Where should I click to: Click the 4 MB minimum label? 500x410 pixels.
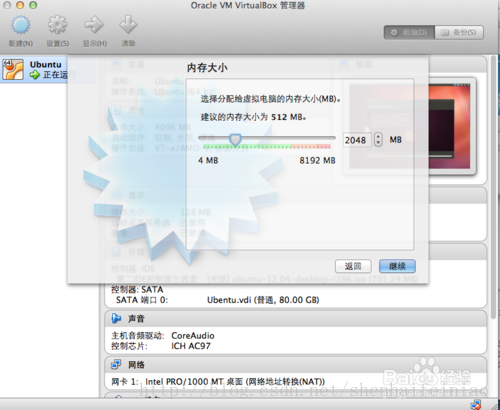click(208, 161)
